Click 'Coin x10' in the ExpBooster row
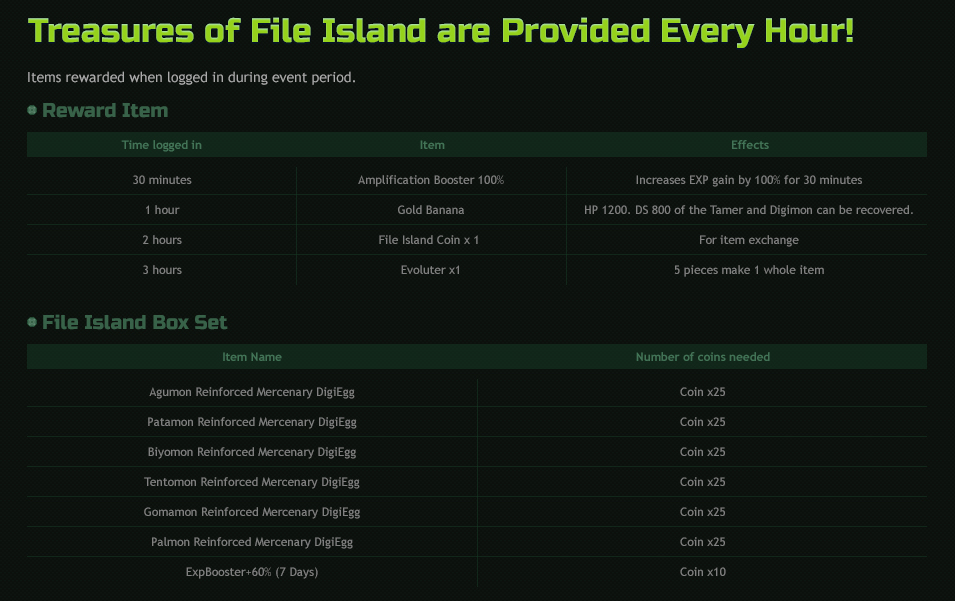 (702, 572)
